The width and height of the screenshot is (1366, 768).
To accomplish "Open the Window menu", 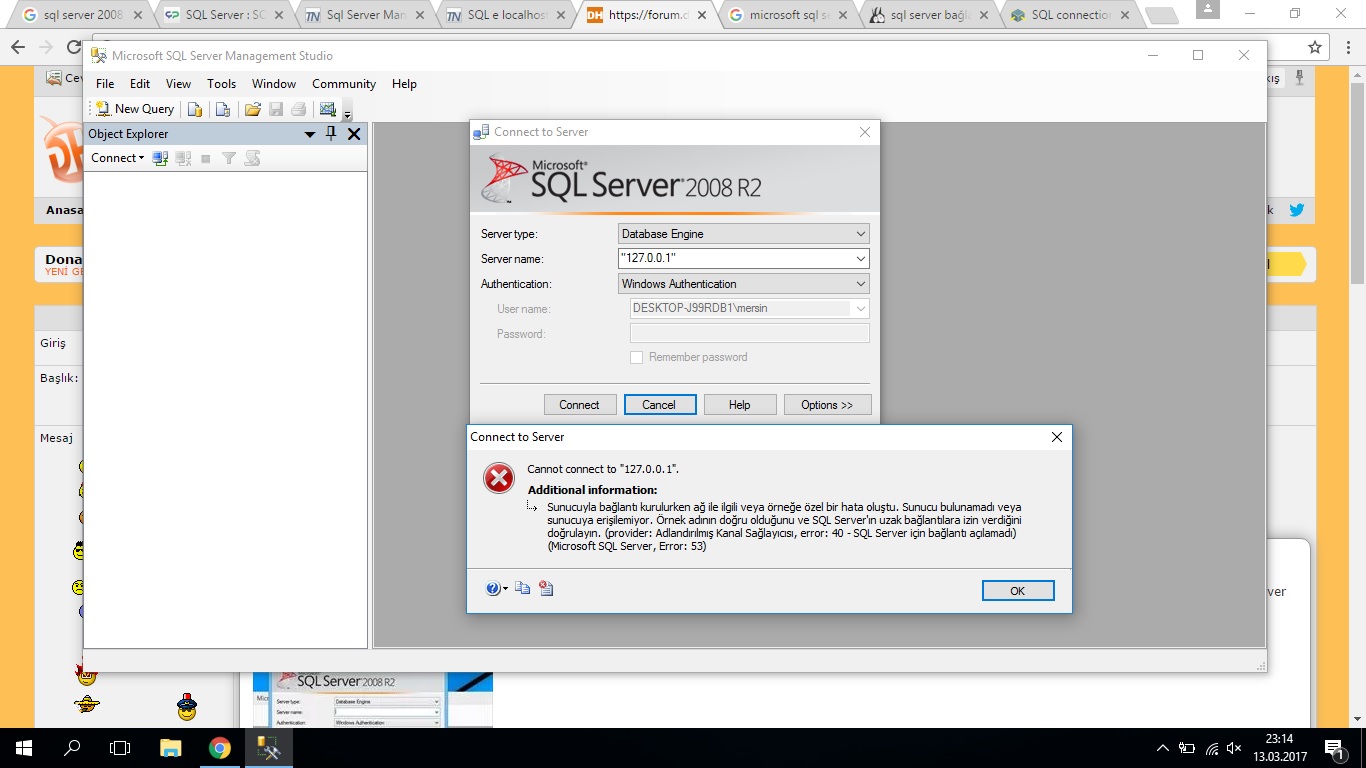I will [x=274, y=84].
